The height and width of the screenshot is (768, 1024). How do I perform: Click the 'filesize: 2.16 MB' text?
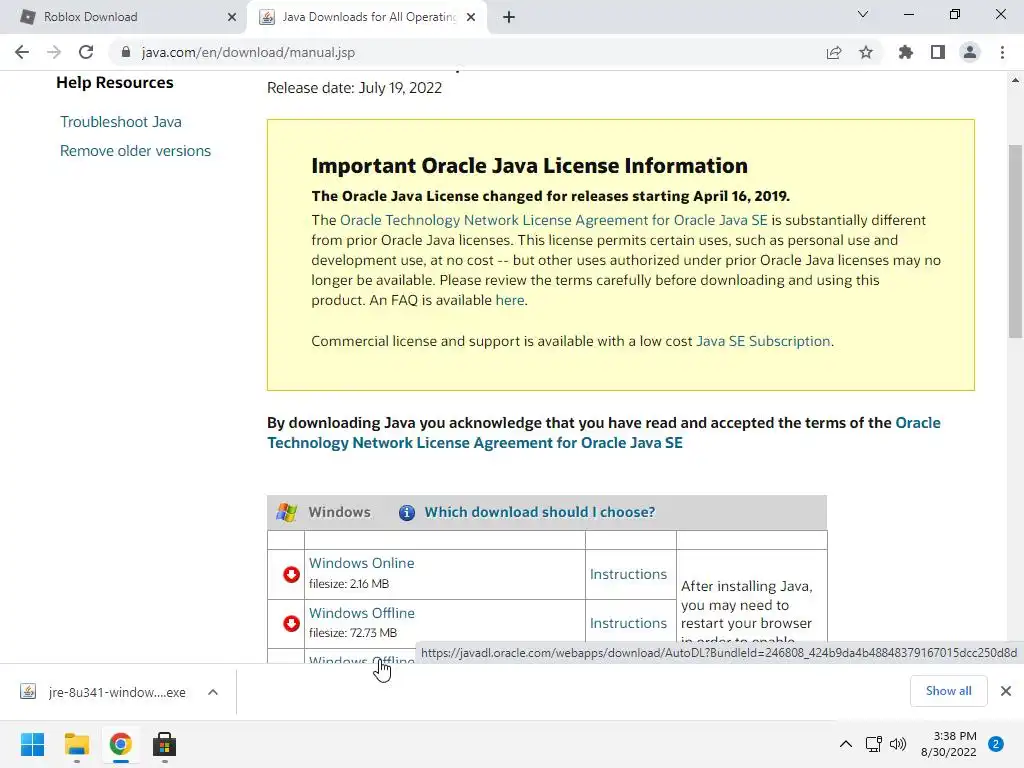coord(349,584)
